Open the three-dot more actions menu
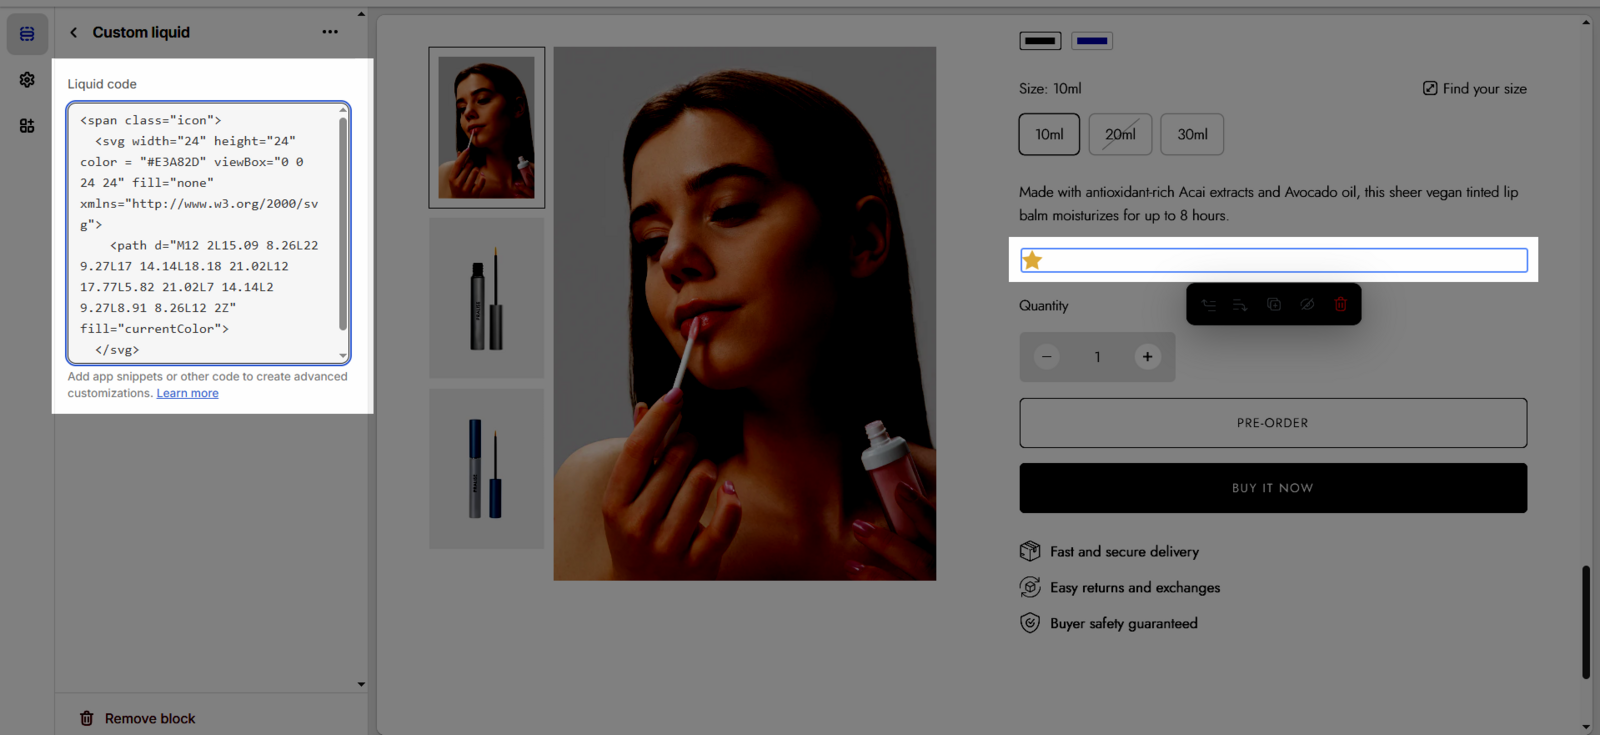This screenshot has height=735, width=1600. pos(330,32)
